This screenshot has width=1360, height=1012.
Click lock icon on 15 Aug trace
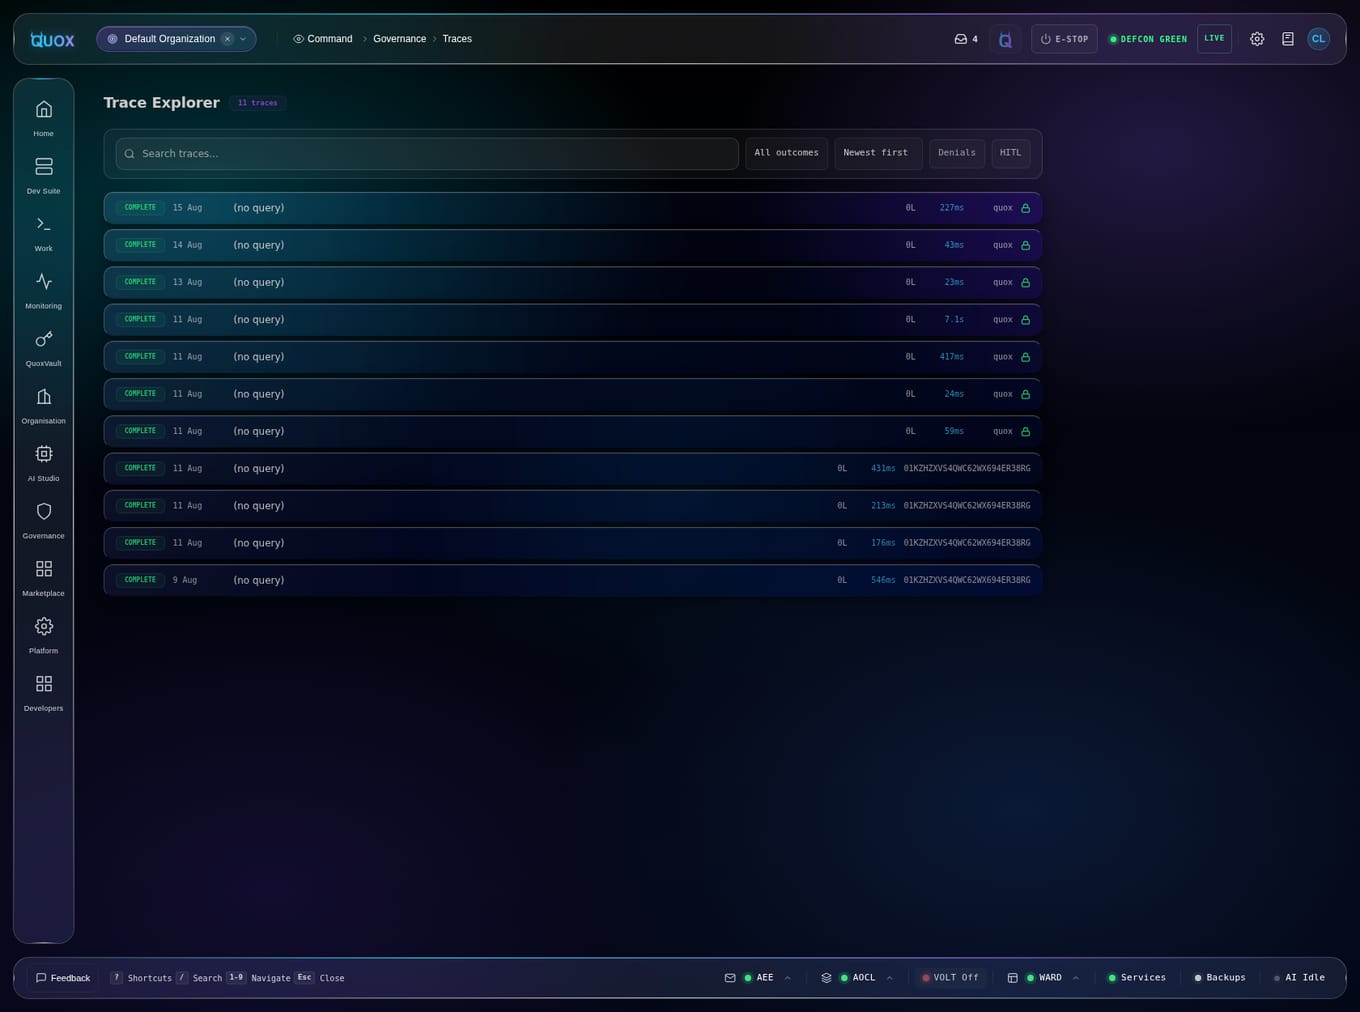1025,208
